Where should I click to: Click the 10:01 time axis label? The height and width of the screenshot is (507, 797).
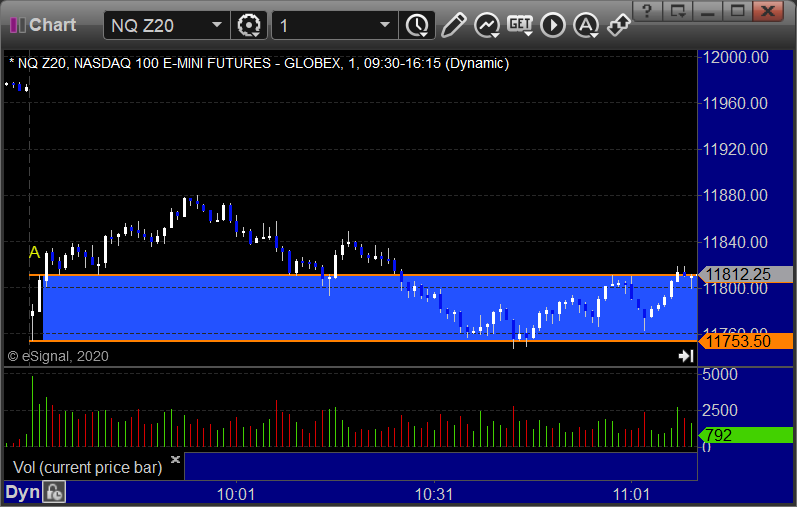click(x=236, y=494)
